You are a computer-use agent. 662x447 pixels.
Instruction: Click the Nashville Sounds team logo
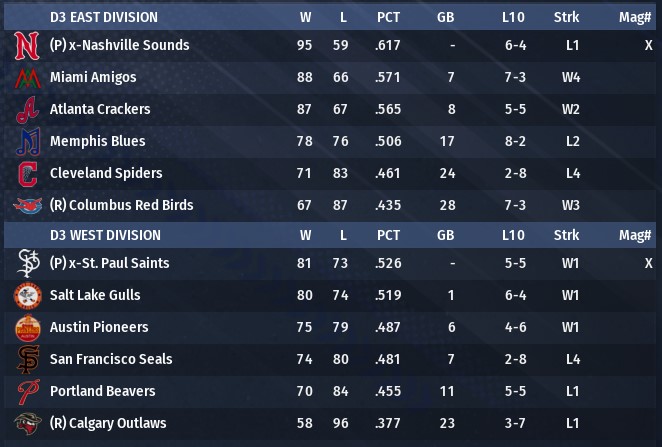pyautogui.click(x=27, y=46)
